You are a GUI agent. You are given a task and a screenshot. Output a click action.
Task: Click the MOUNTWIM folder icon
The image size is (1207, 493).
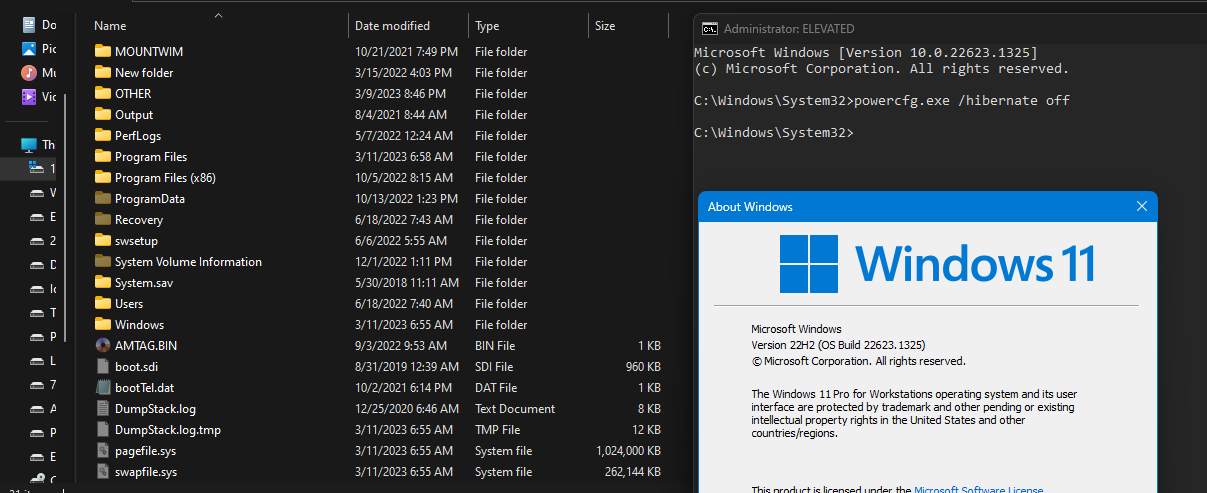pos(102,51)
